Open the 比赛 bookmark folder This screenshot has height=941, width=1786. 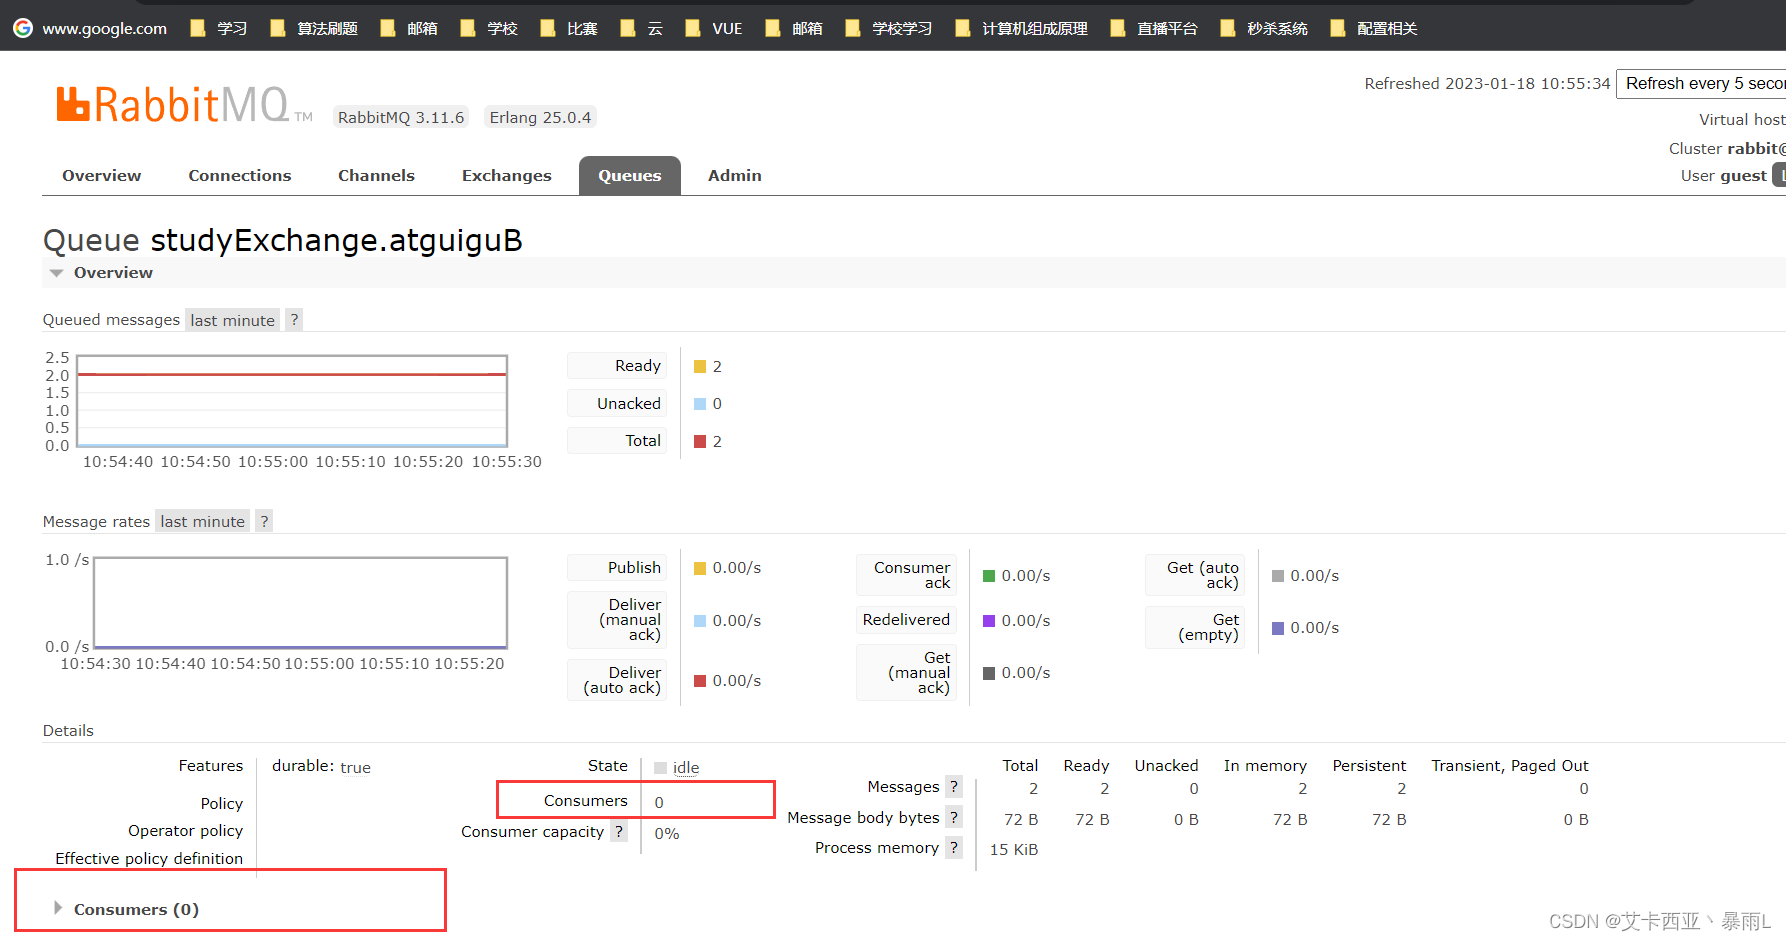(x=568, y=28)
